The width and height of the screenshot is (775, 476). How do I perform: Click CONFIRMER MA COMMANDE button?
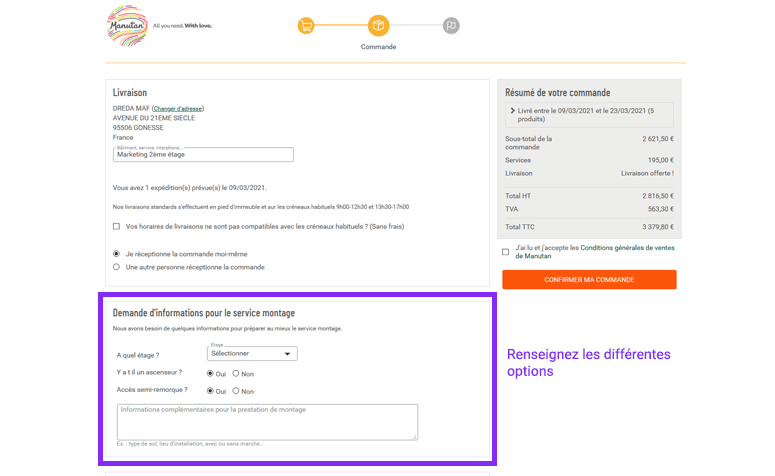point(589,280)
